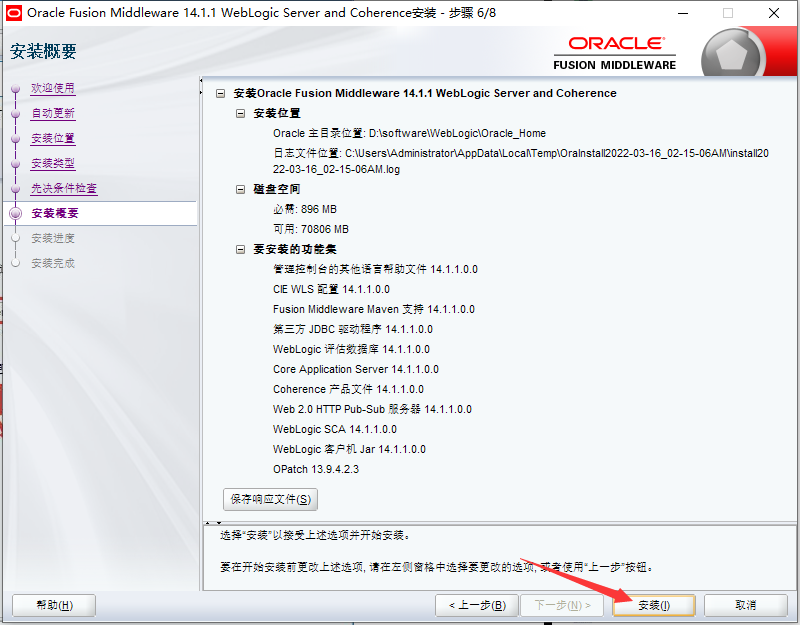Select the 必需: 896 MB line
800x625 pixels.
(x=305, y=210)
